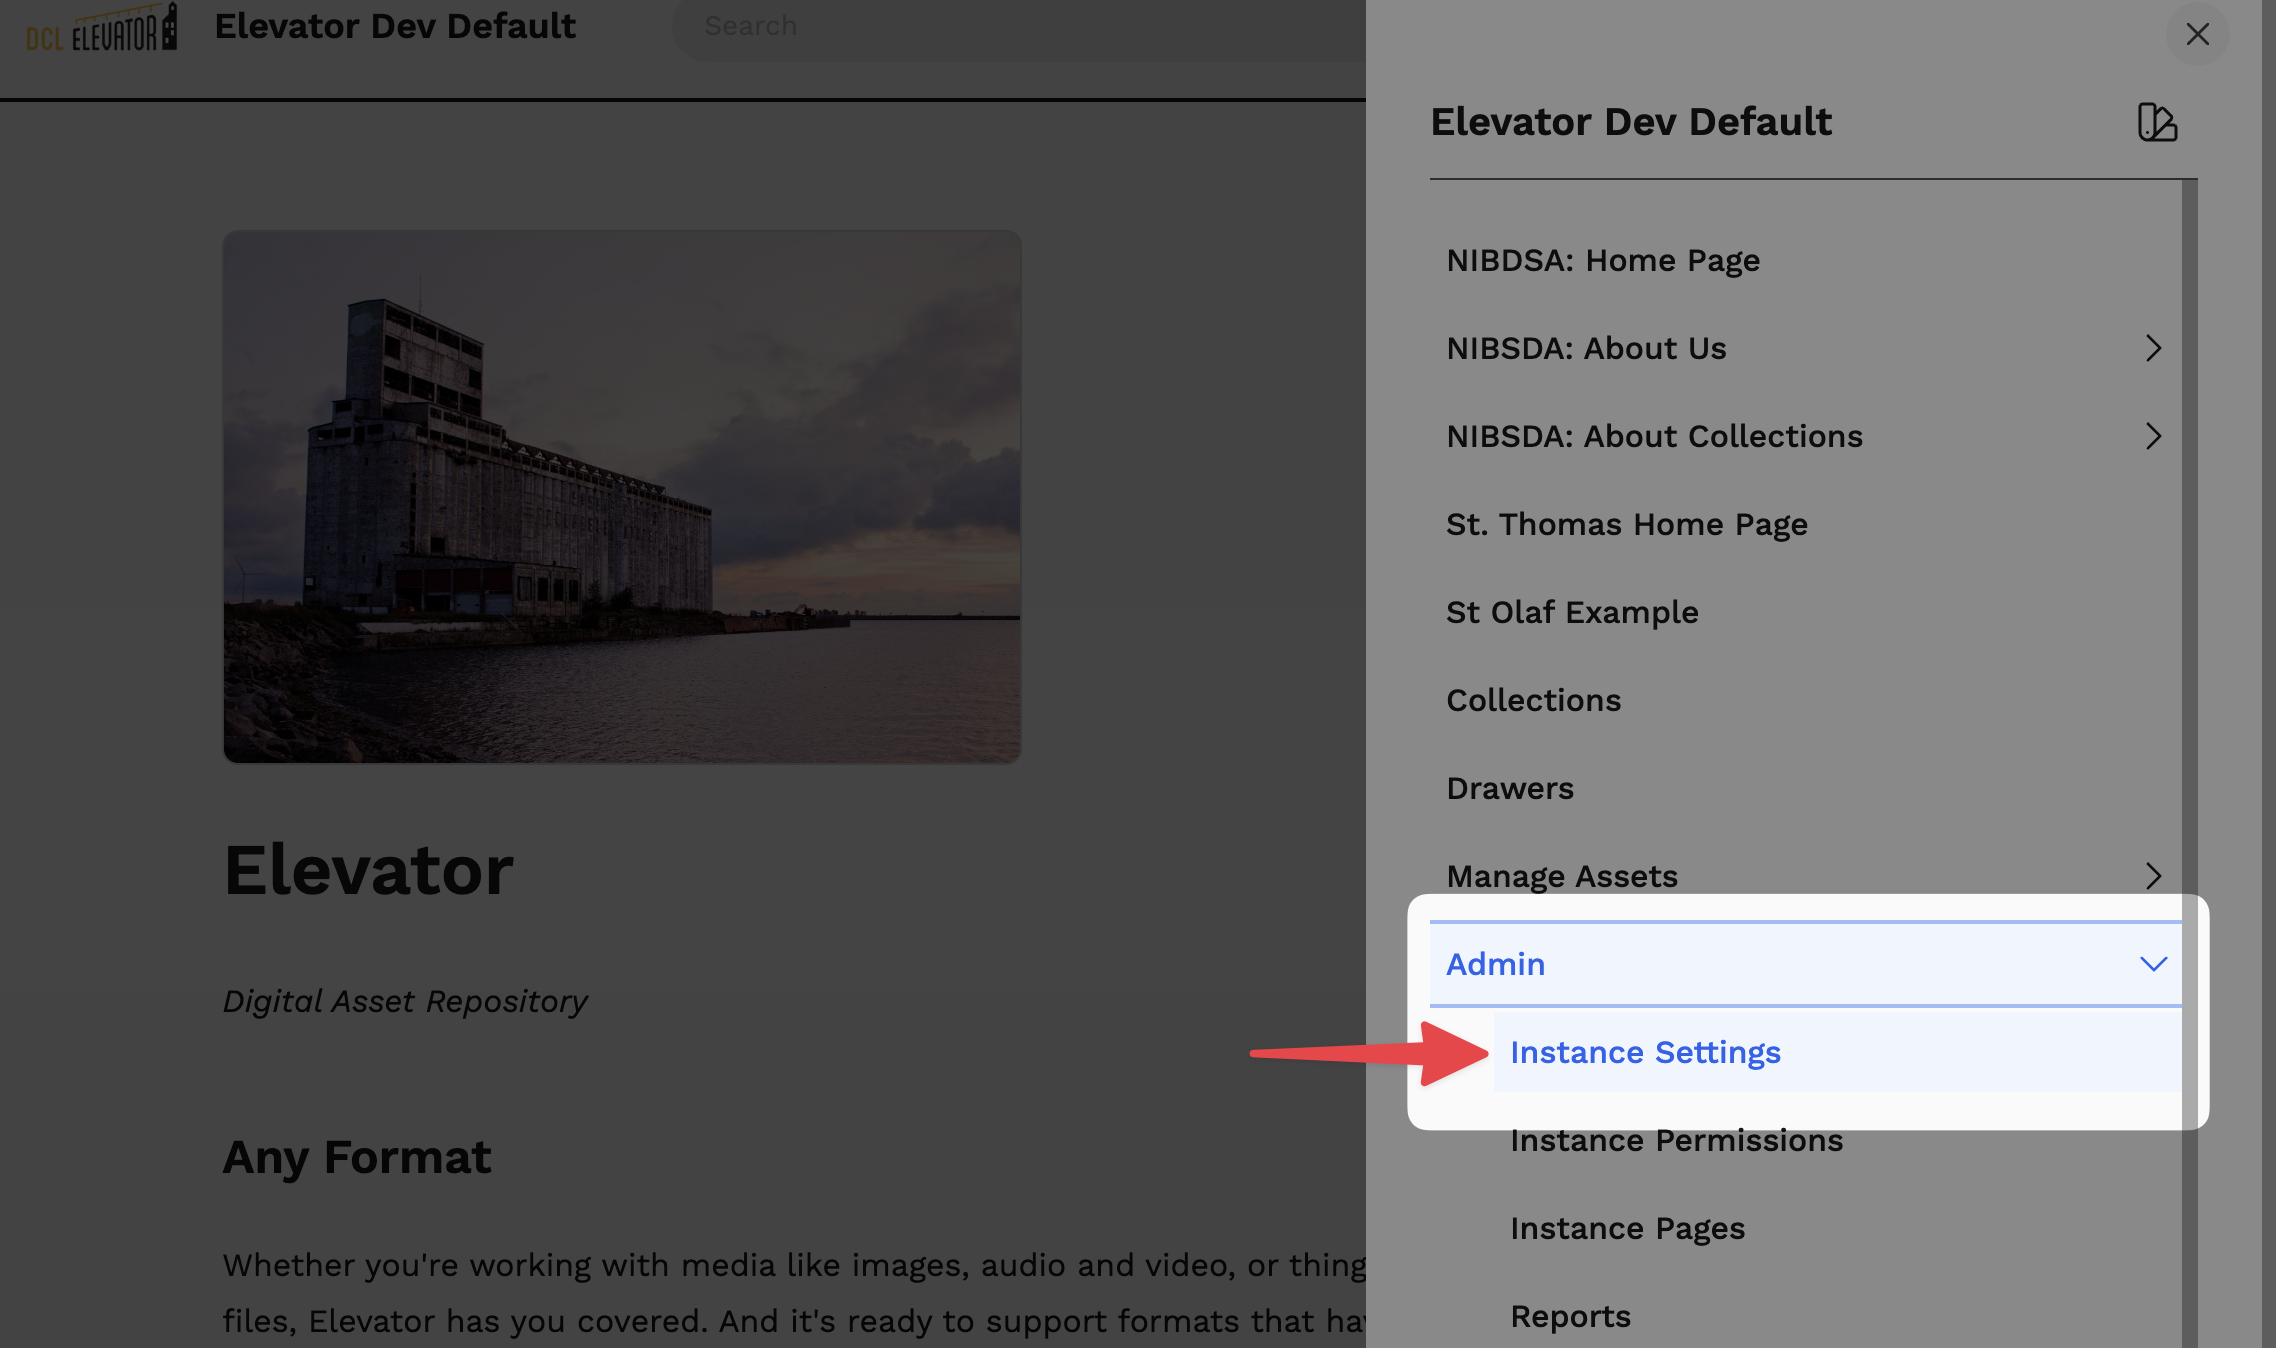Click the theme swatches icon beside Elevator Dev Default

click(x=2157, y=123)
